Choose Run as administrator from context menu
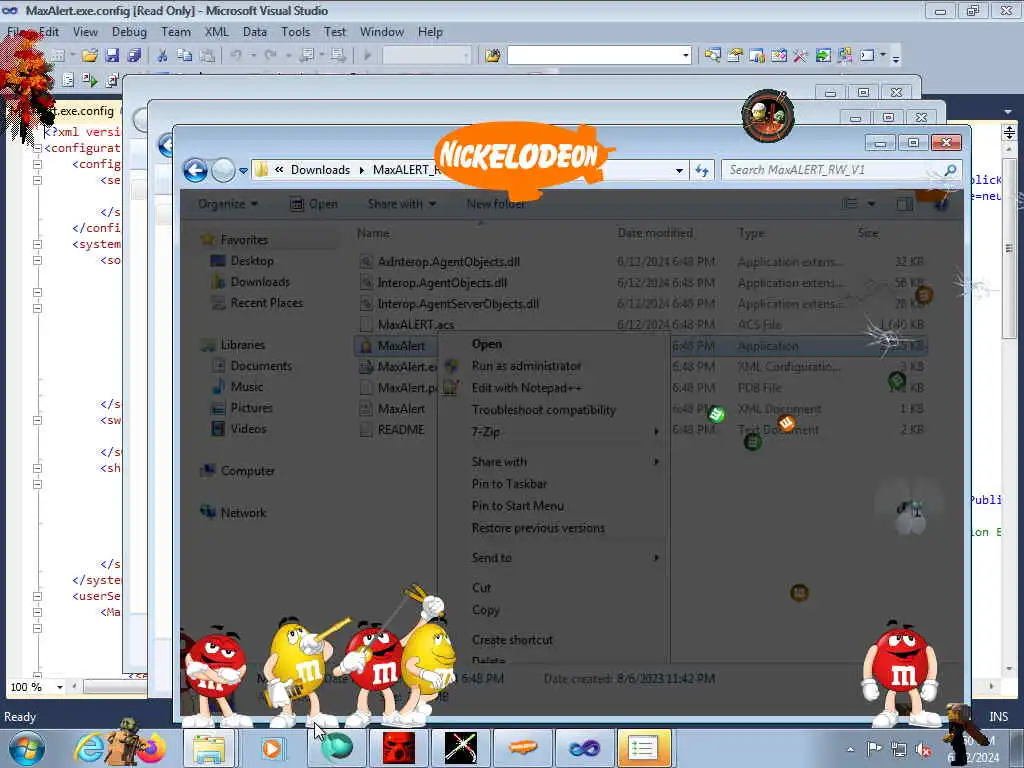The height and width of the screenshot is (768, 1024). coord(526,366)
